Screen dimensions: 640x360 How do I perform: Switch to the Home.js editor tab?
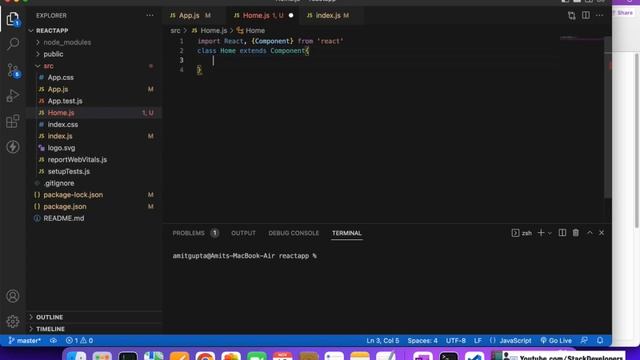(262, 16)
